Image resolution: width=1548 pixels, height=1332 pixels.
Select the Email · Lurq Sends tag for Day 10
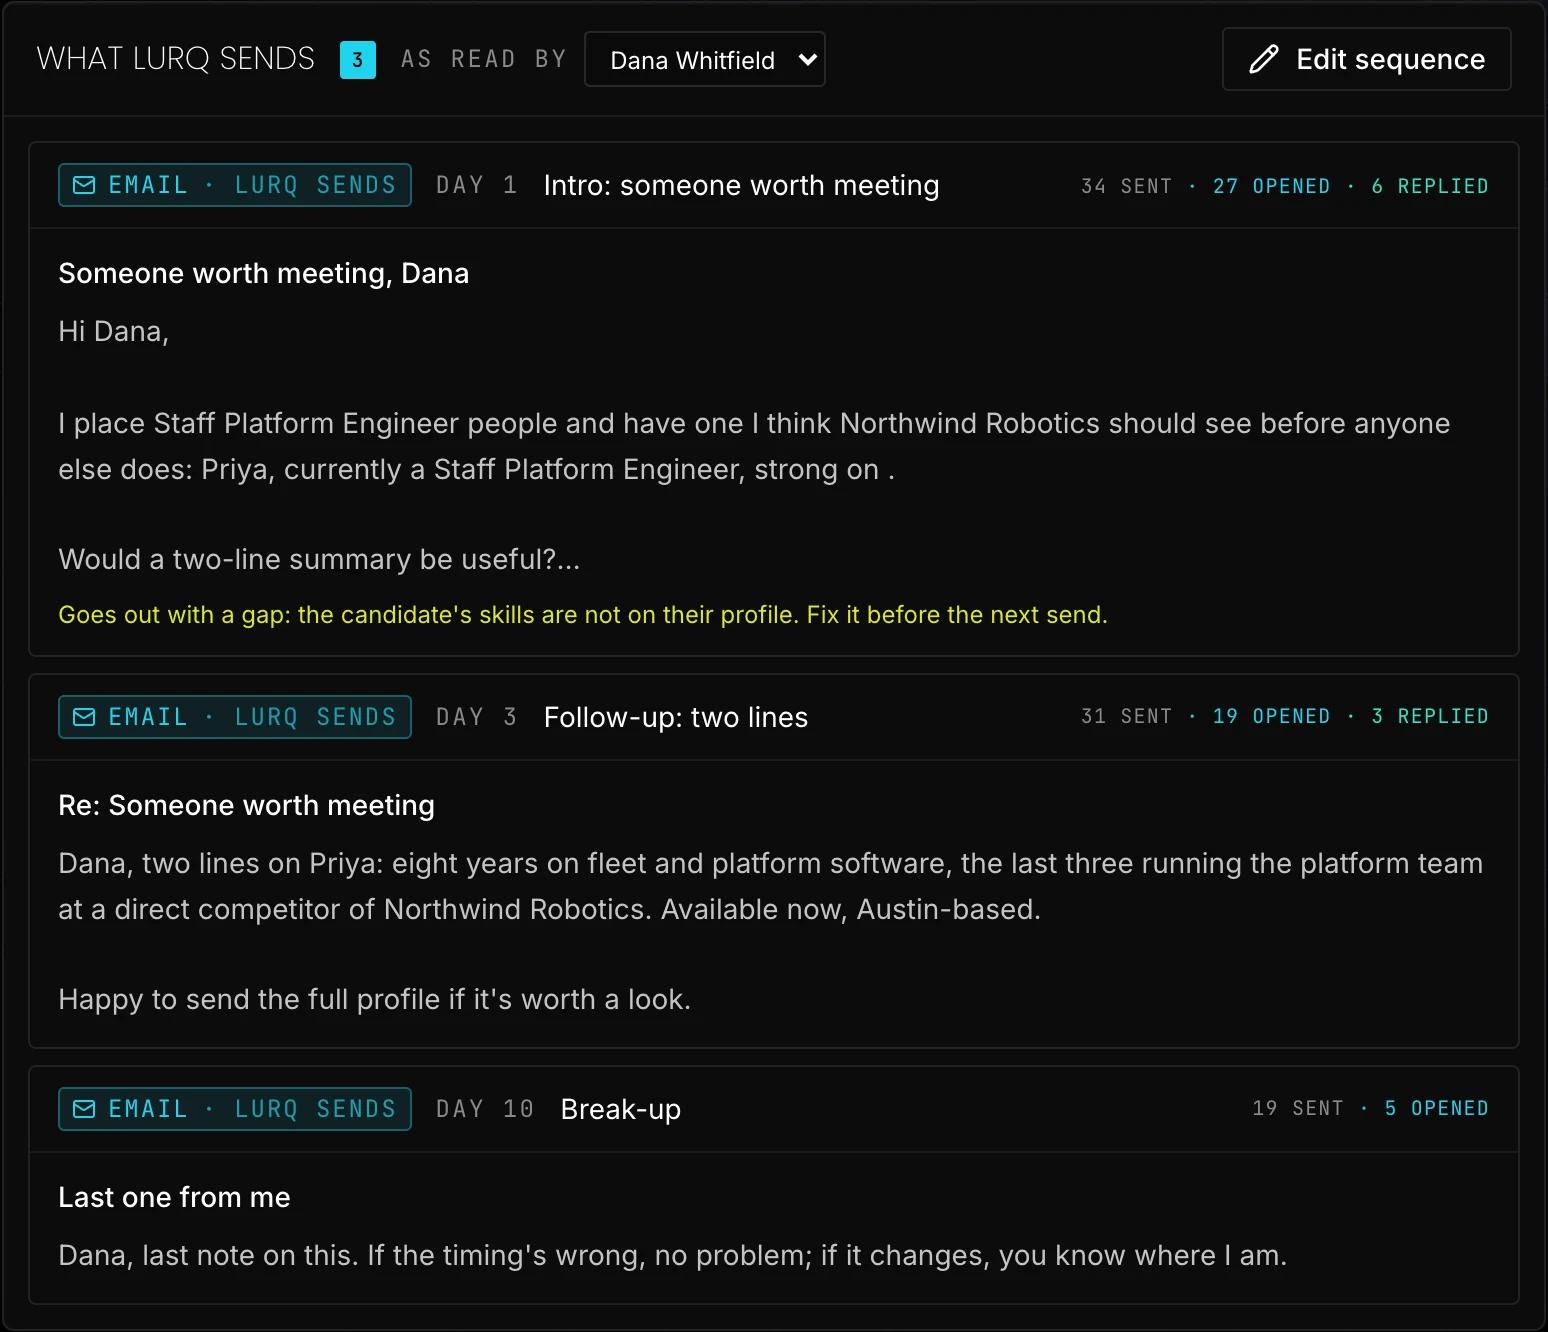(x=235, y=1109)
